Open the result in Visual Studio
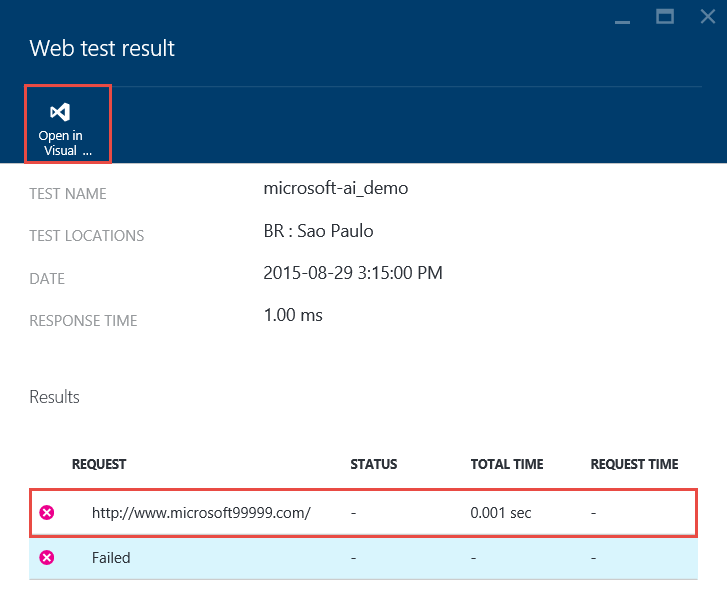This screenshot has height=599, width=727. (68, 124)
